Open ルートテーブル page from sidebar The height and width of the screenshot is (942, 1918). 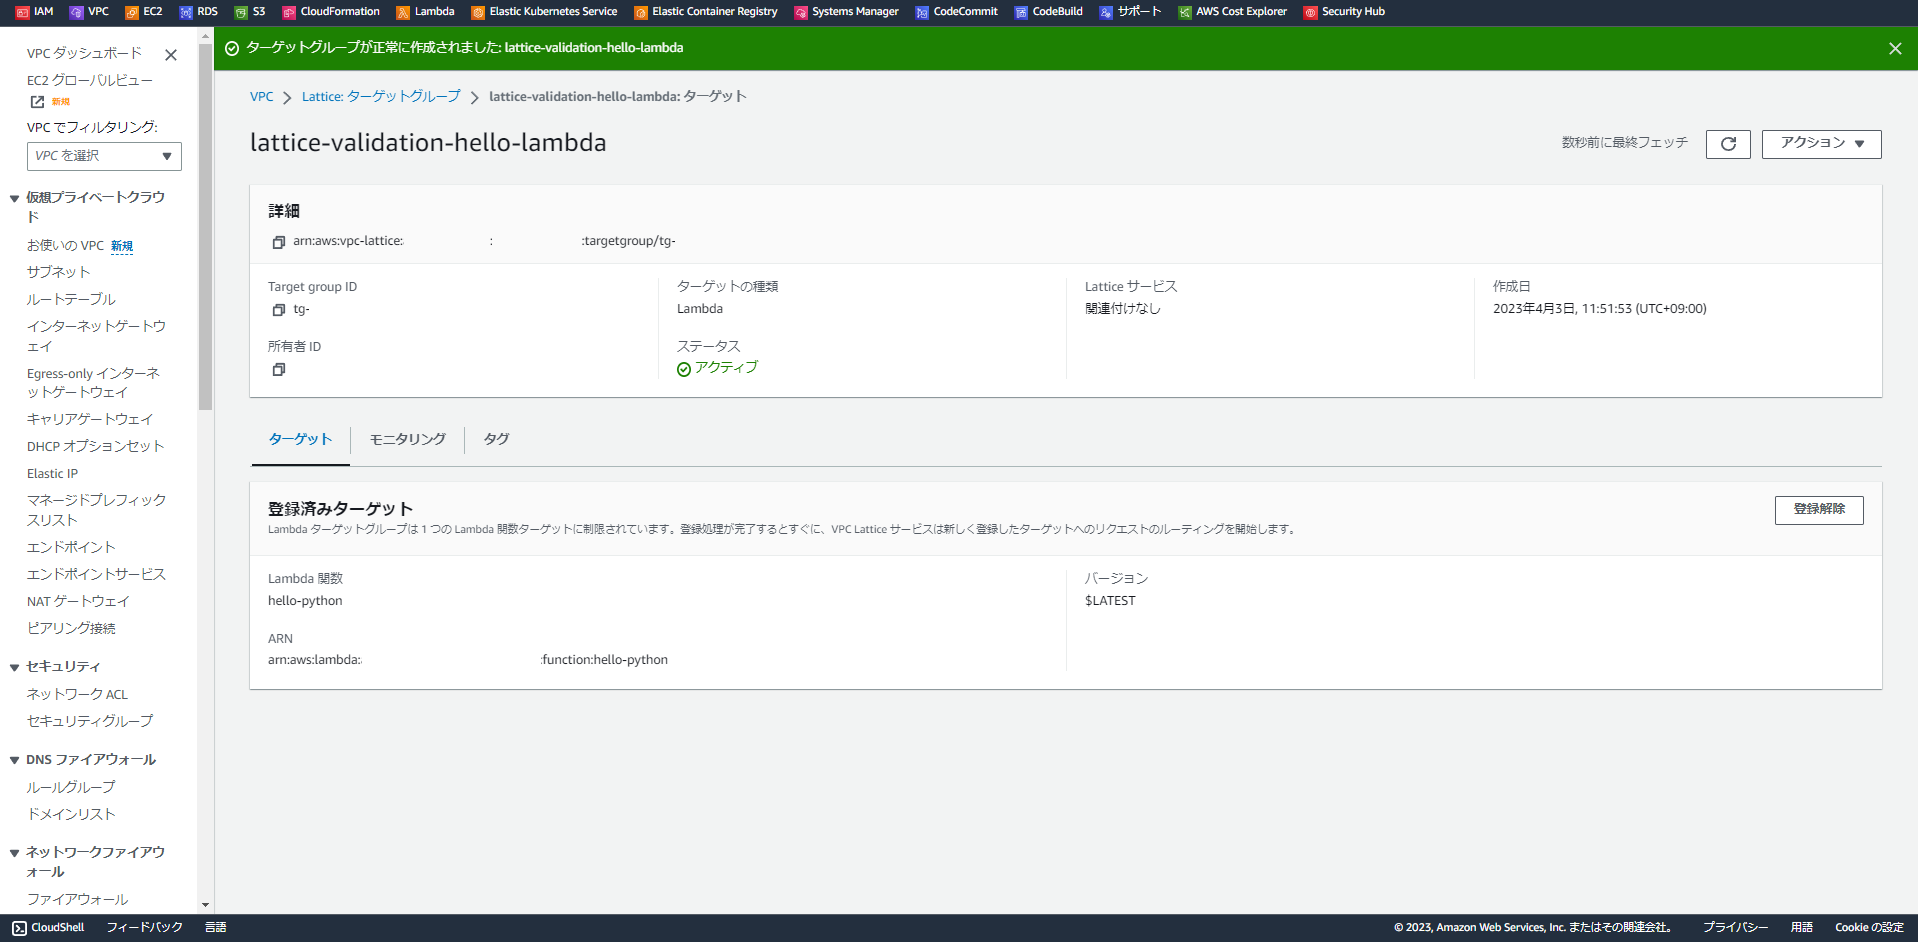pos(71,300)
